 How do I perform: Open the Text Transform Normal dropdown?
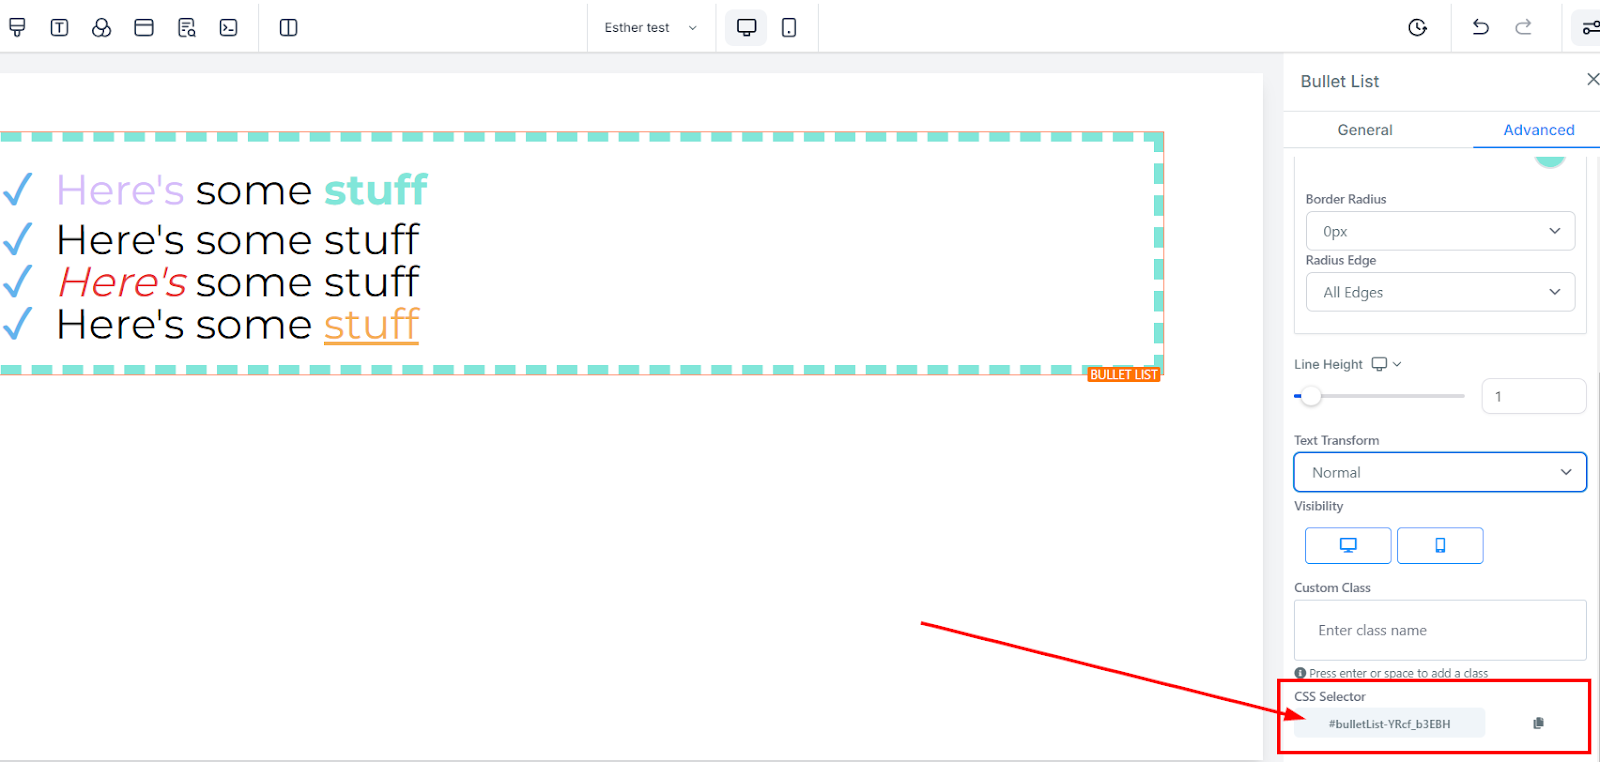coord(1440,472)
